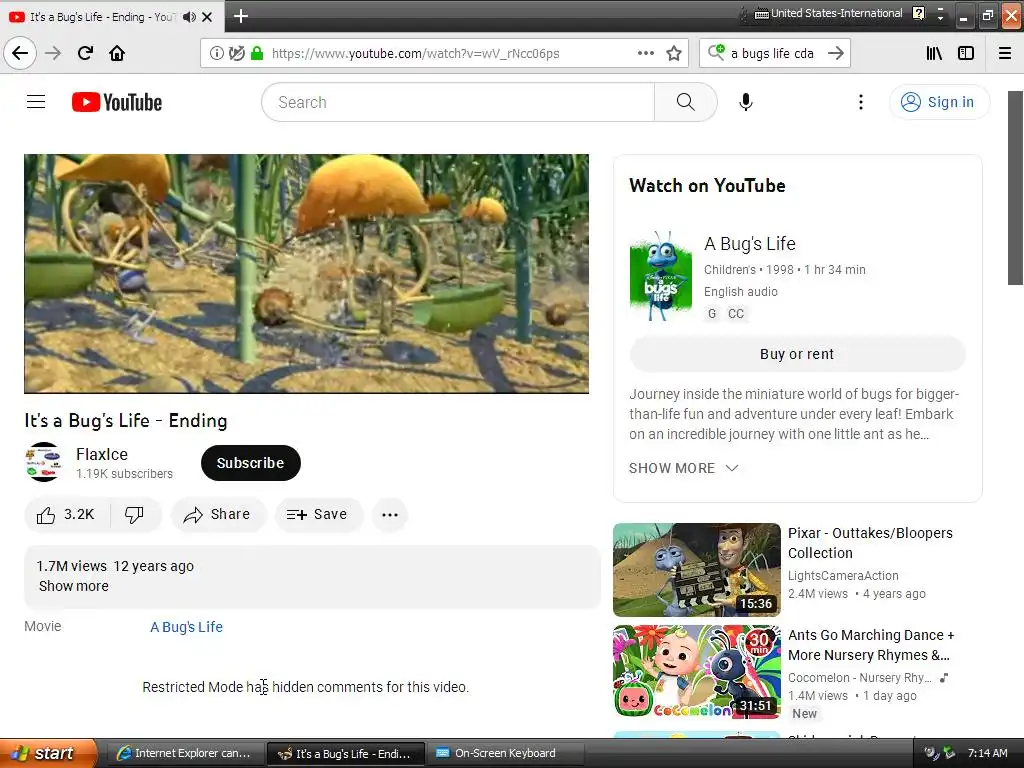Mute the tab audio speaker icon

click(189, 17)
